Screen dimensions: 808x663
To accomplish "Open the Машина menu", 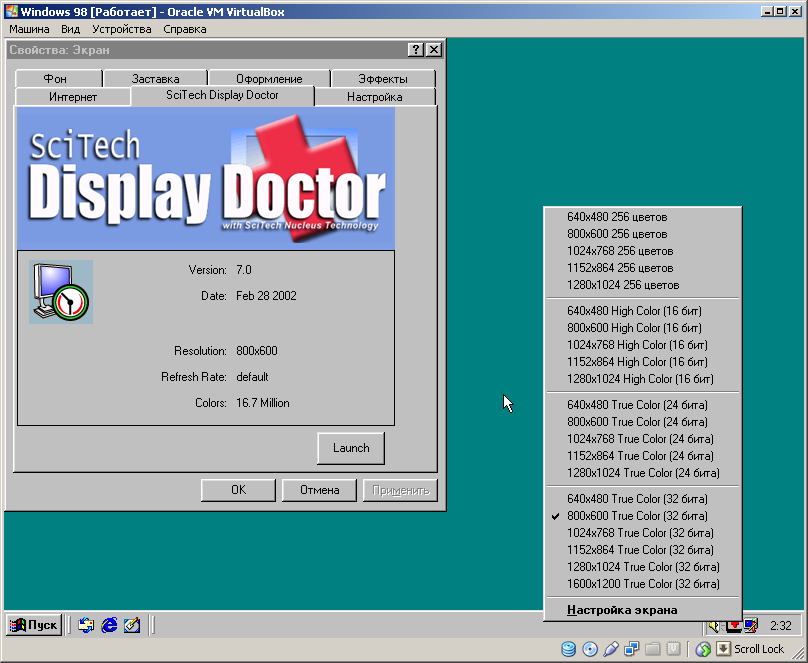I will [x=29, y=29].
